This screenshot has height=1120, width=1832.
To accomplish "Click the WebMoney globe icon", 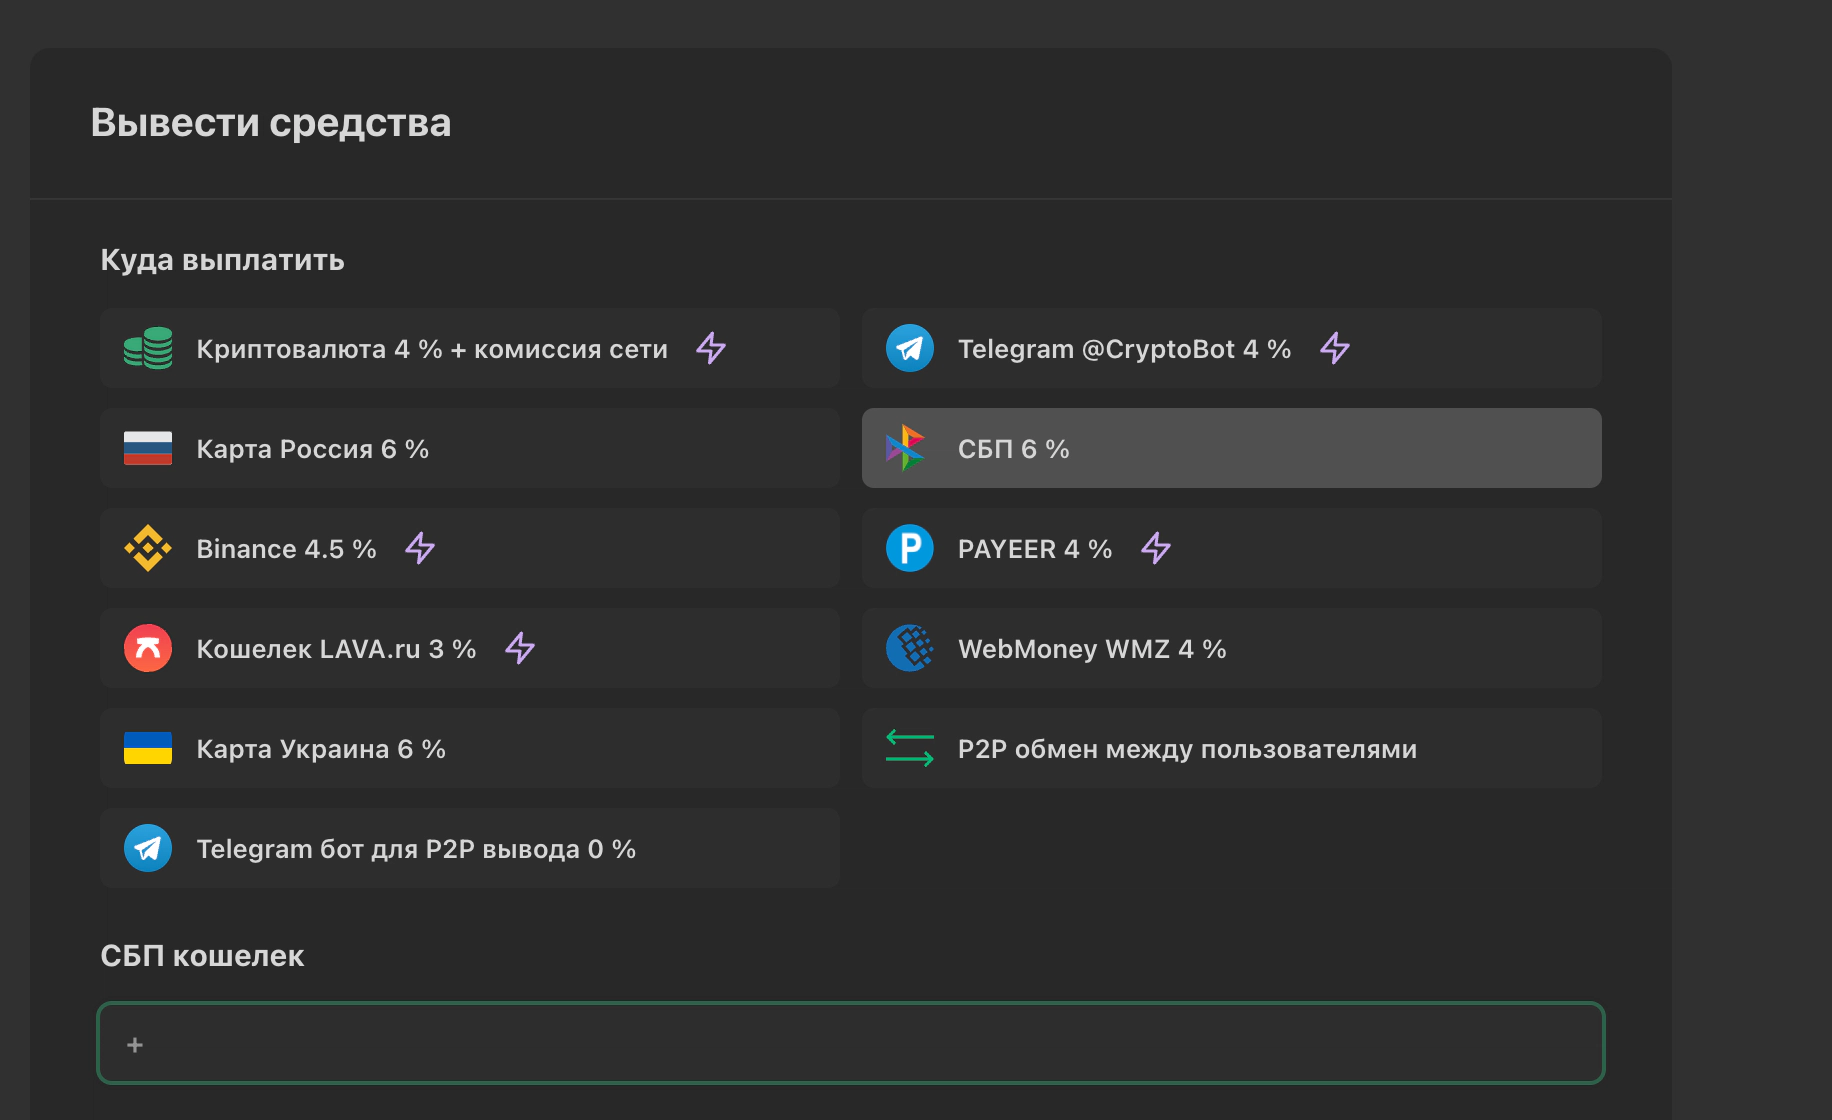I will click(x=909, y=648).
